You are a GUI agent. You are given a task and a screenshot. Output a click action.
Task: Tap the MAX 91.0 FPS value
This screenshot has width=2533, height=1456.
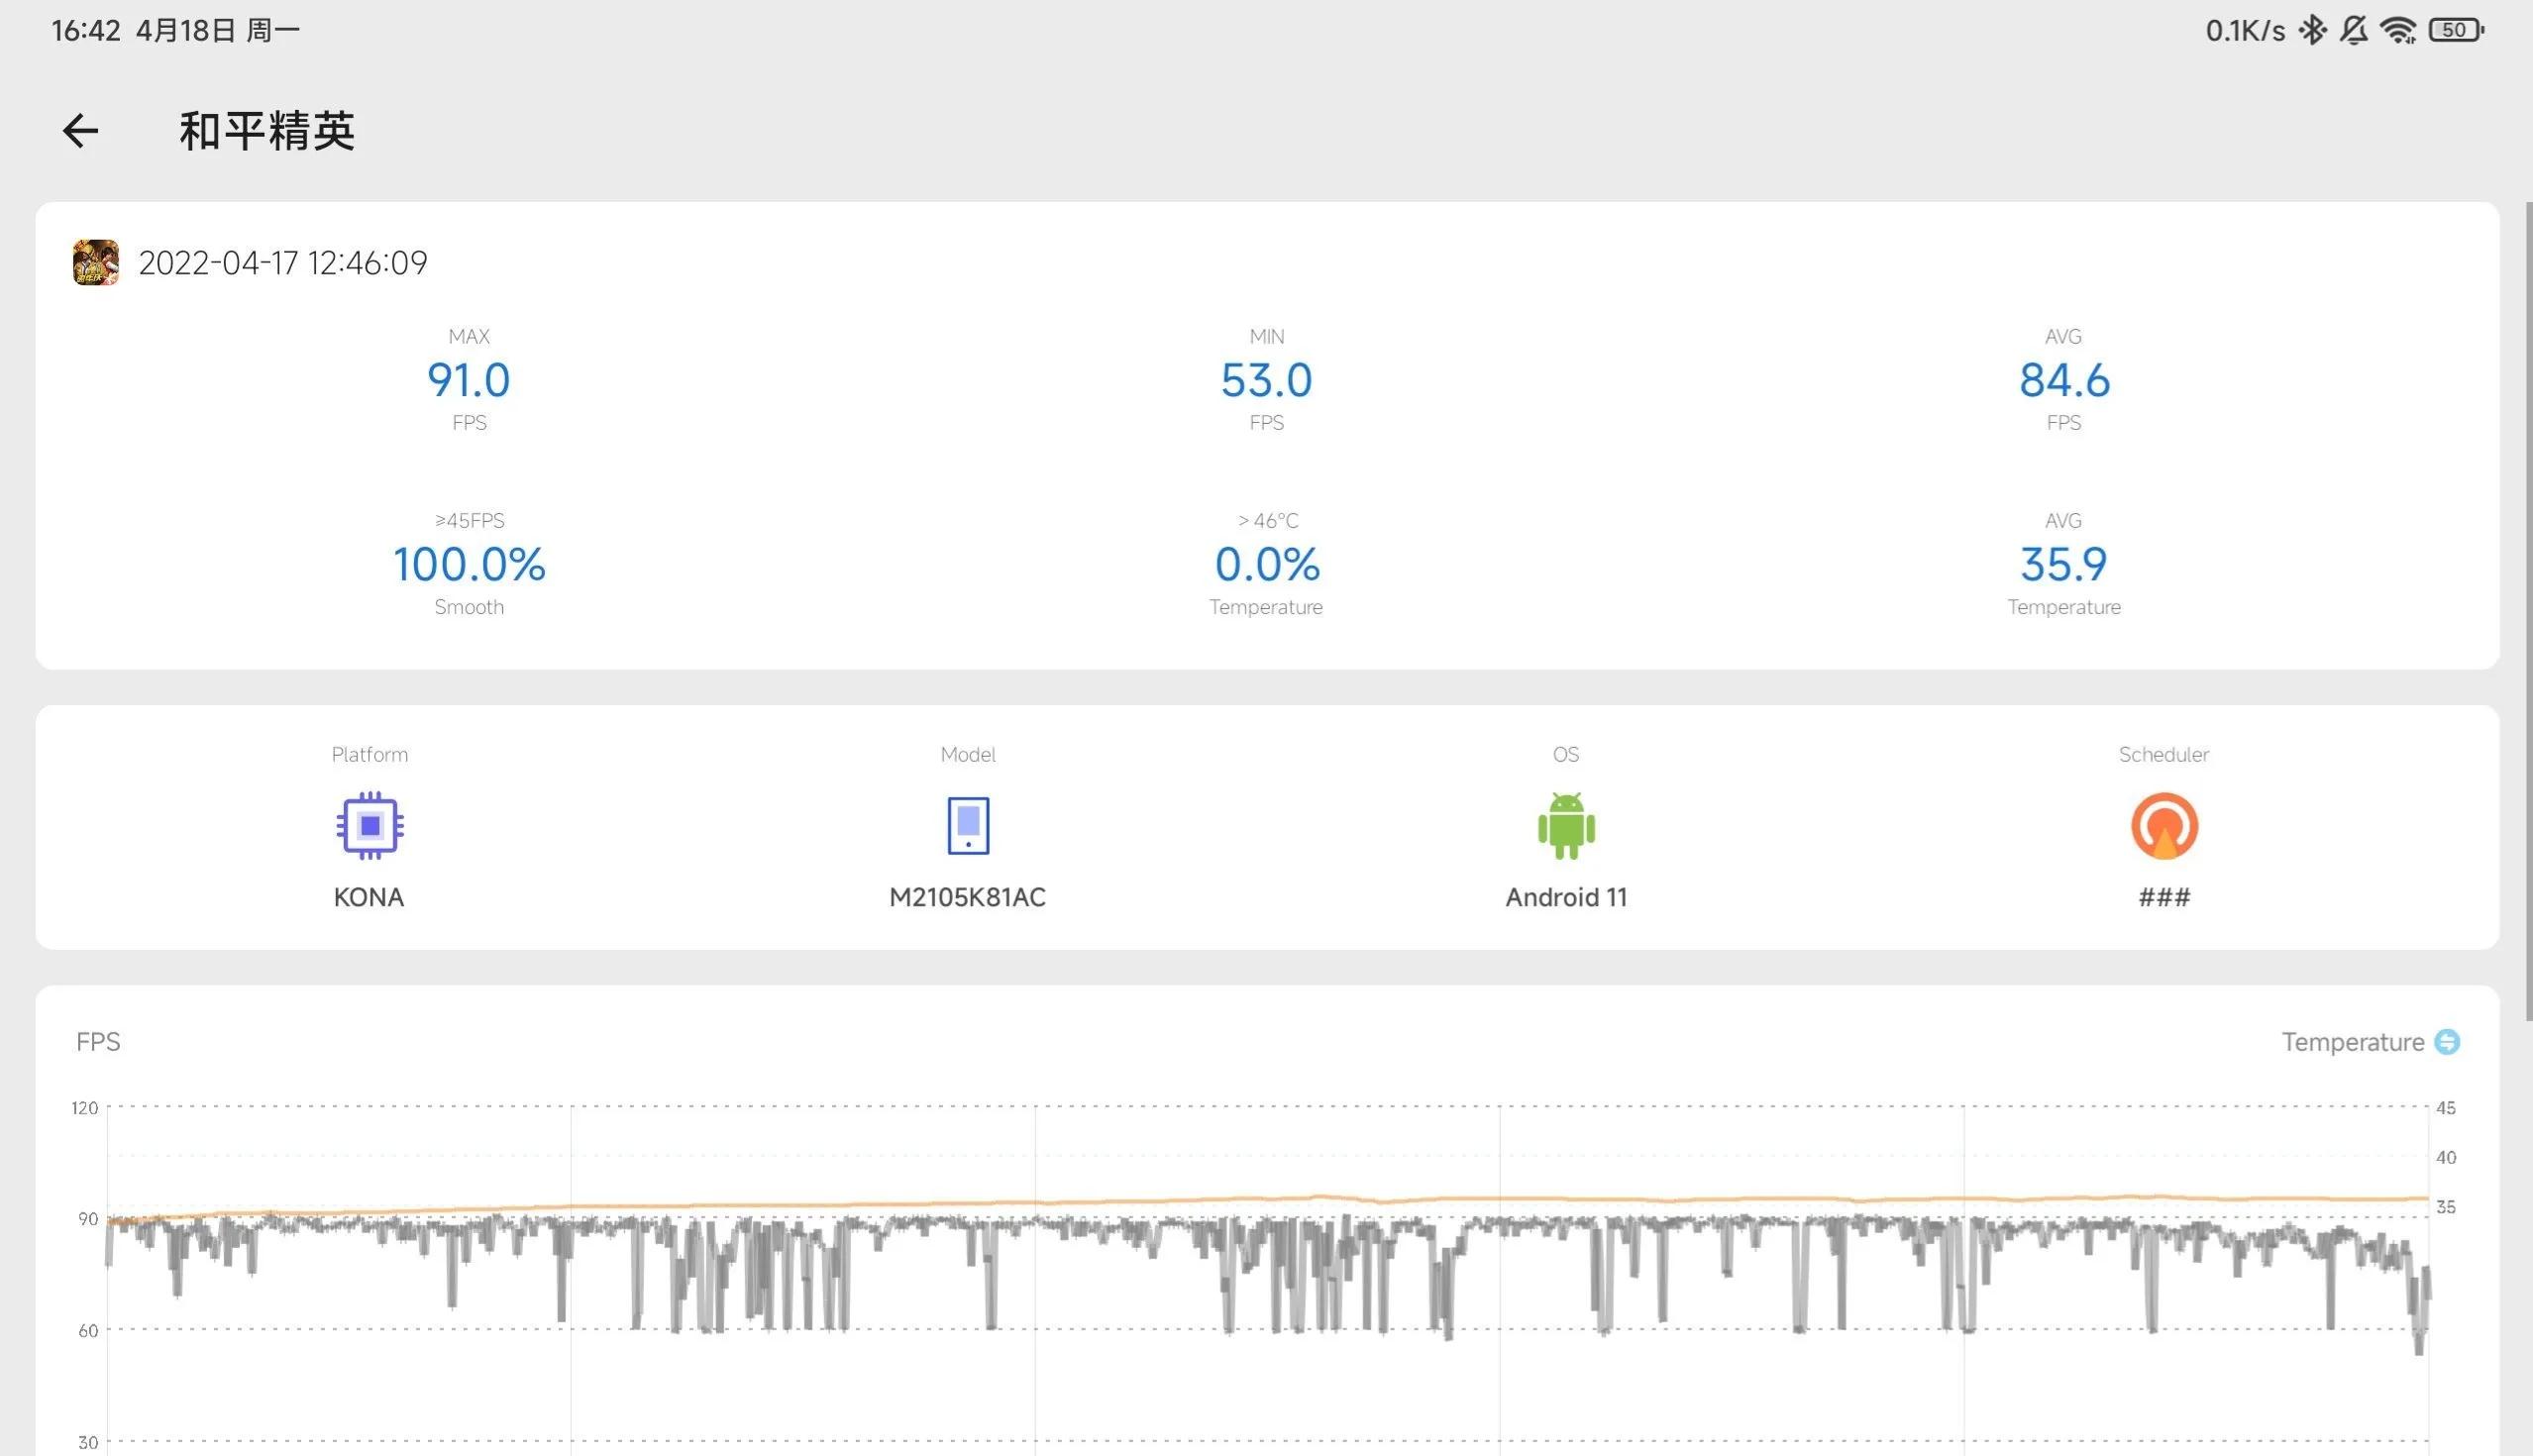pyautogui.click(x=469, y=381)
